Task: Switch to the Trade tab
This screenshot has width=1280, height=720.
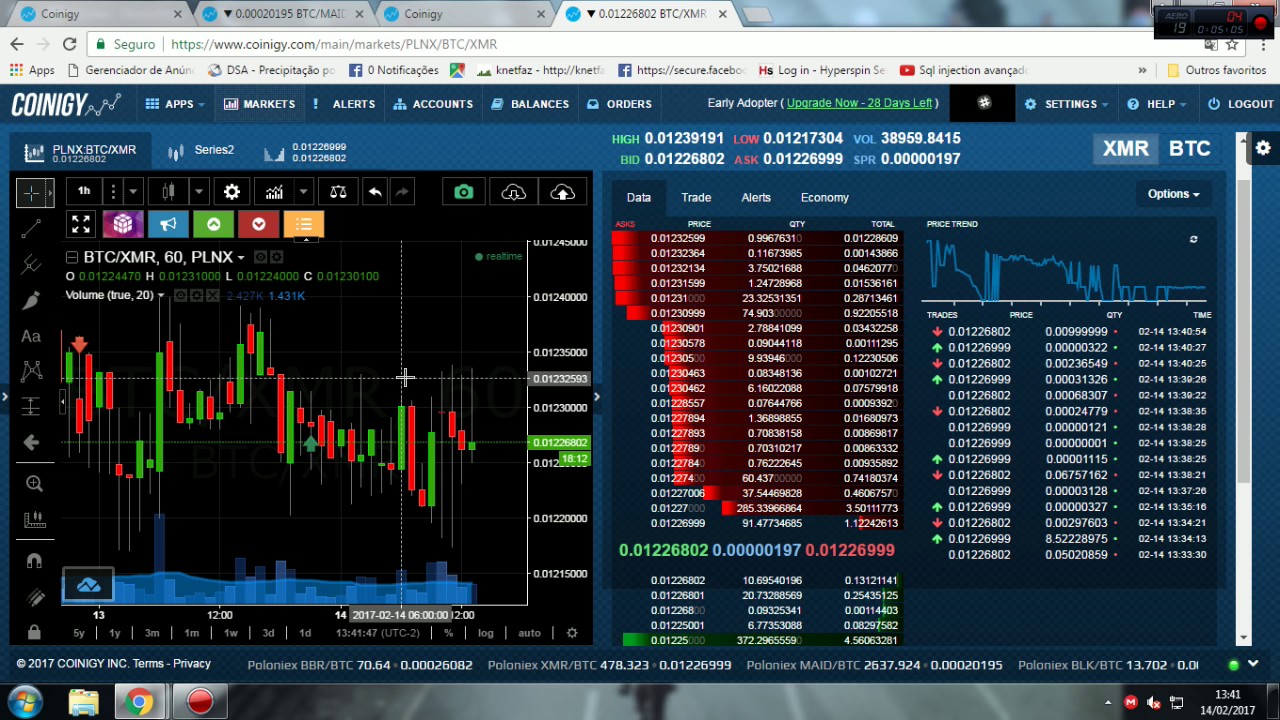Action: (x=696, y=197)
